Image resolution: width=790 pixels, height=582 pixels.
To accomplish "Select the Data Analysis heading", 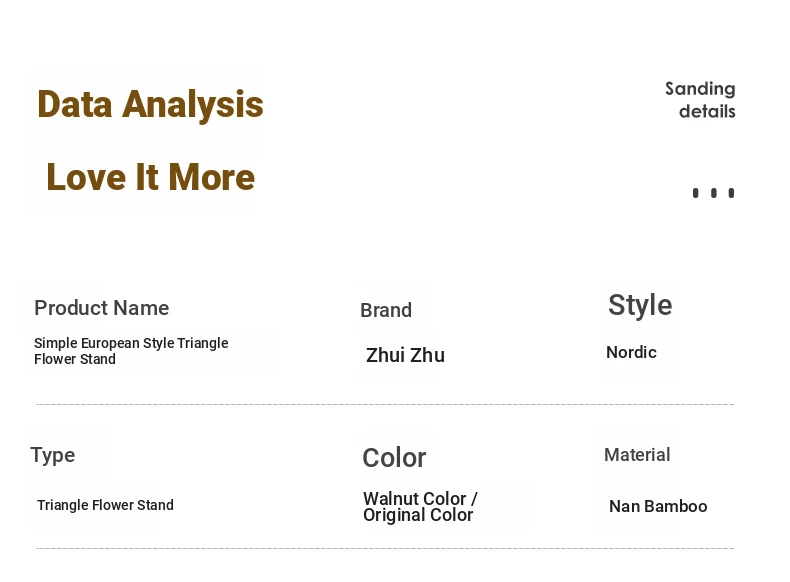I will coord(150,105).
